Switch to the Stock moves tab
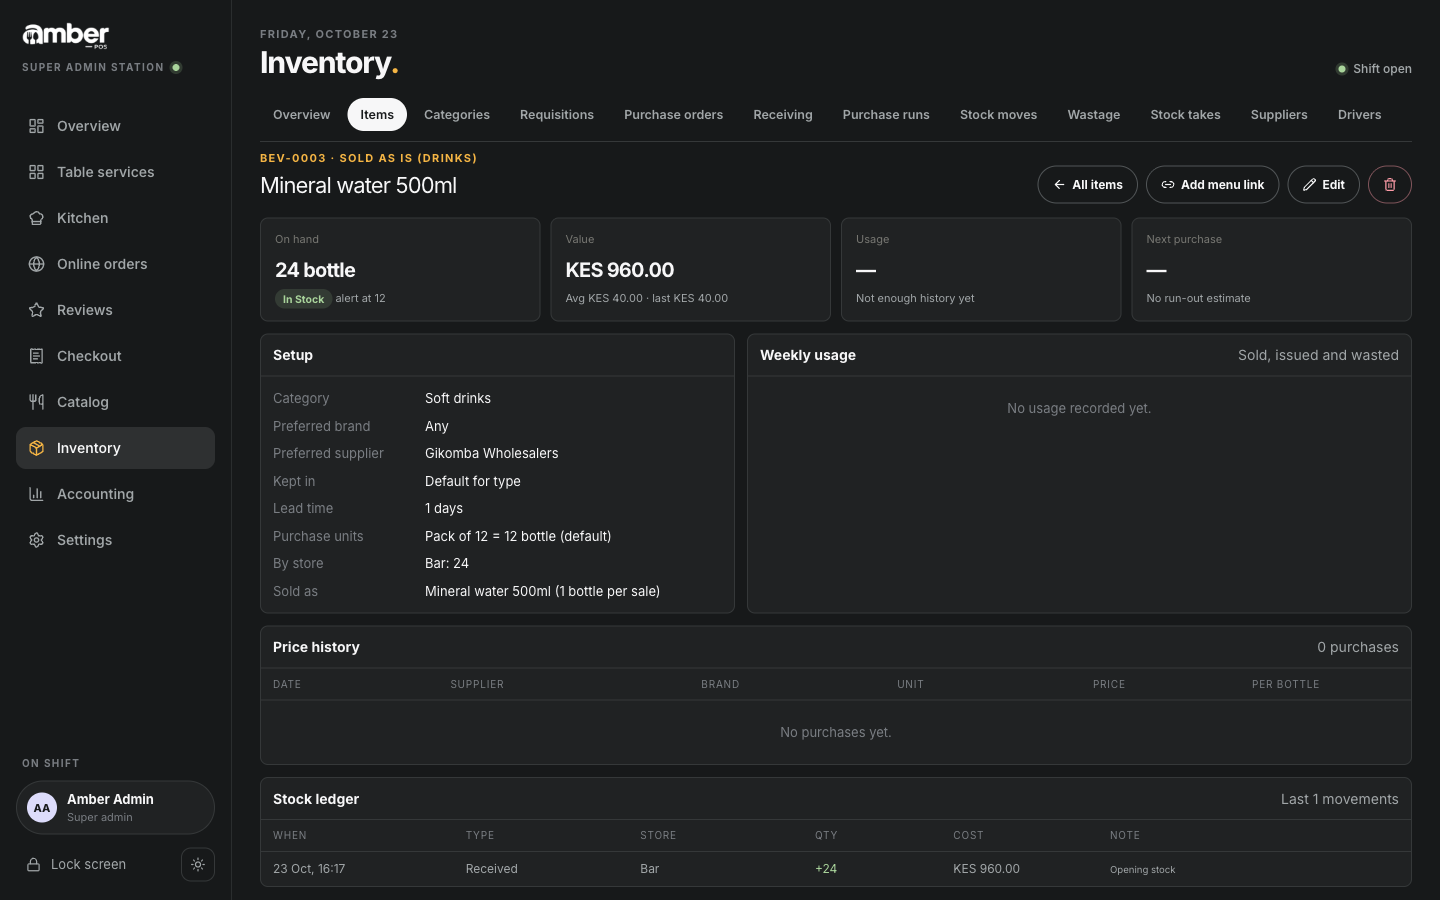1440x900 pixels. point(998,115)
